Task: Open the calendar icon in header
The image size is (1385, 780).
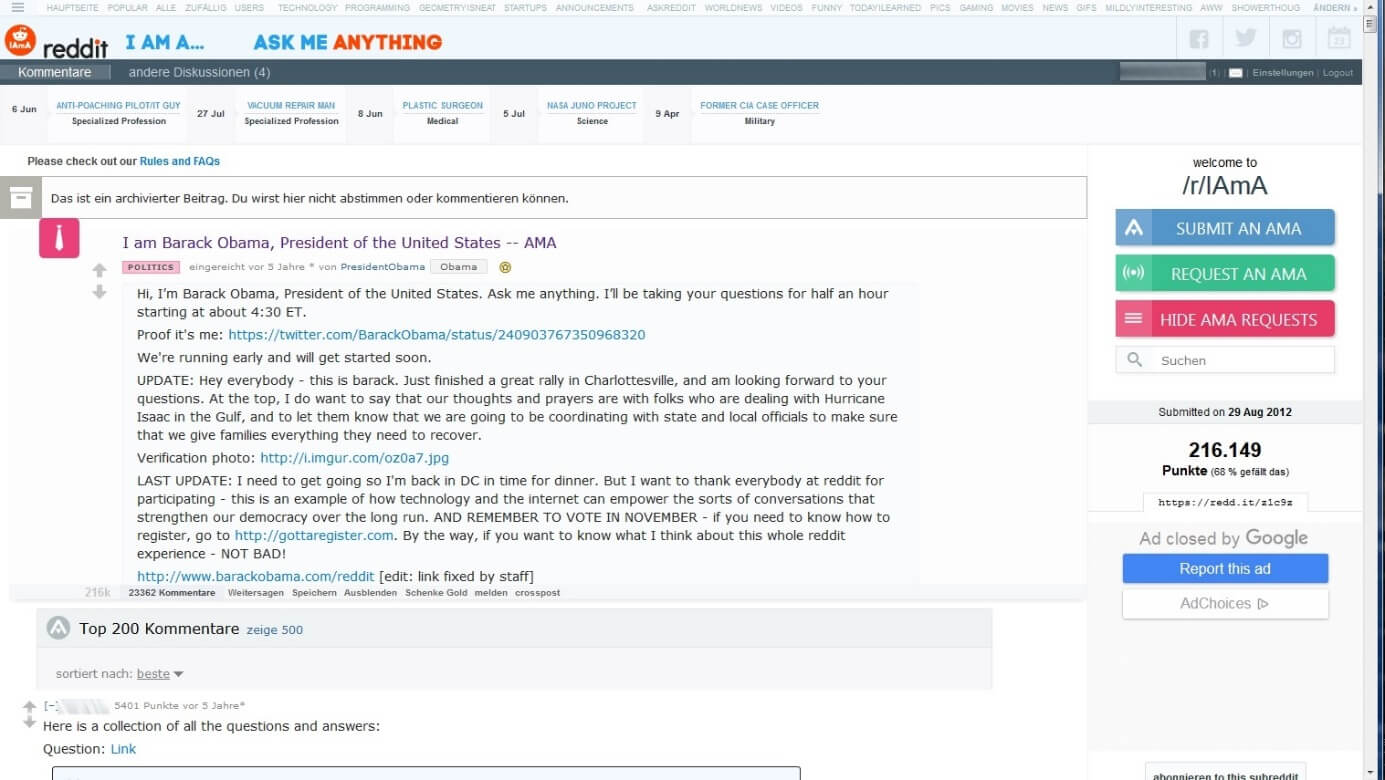Action: pyautogui.click(x=1339, y=38)
